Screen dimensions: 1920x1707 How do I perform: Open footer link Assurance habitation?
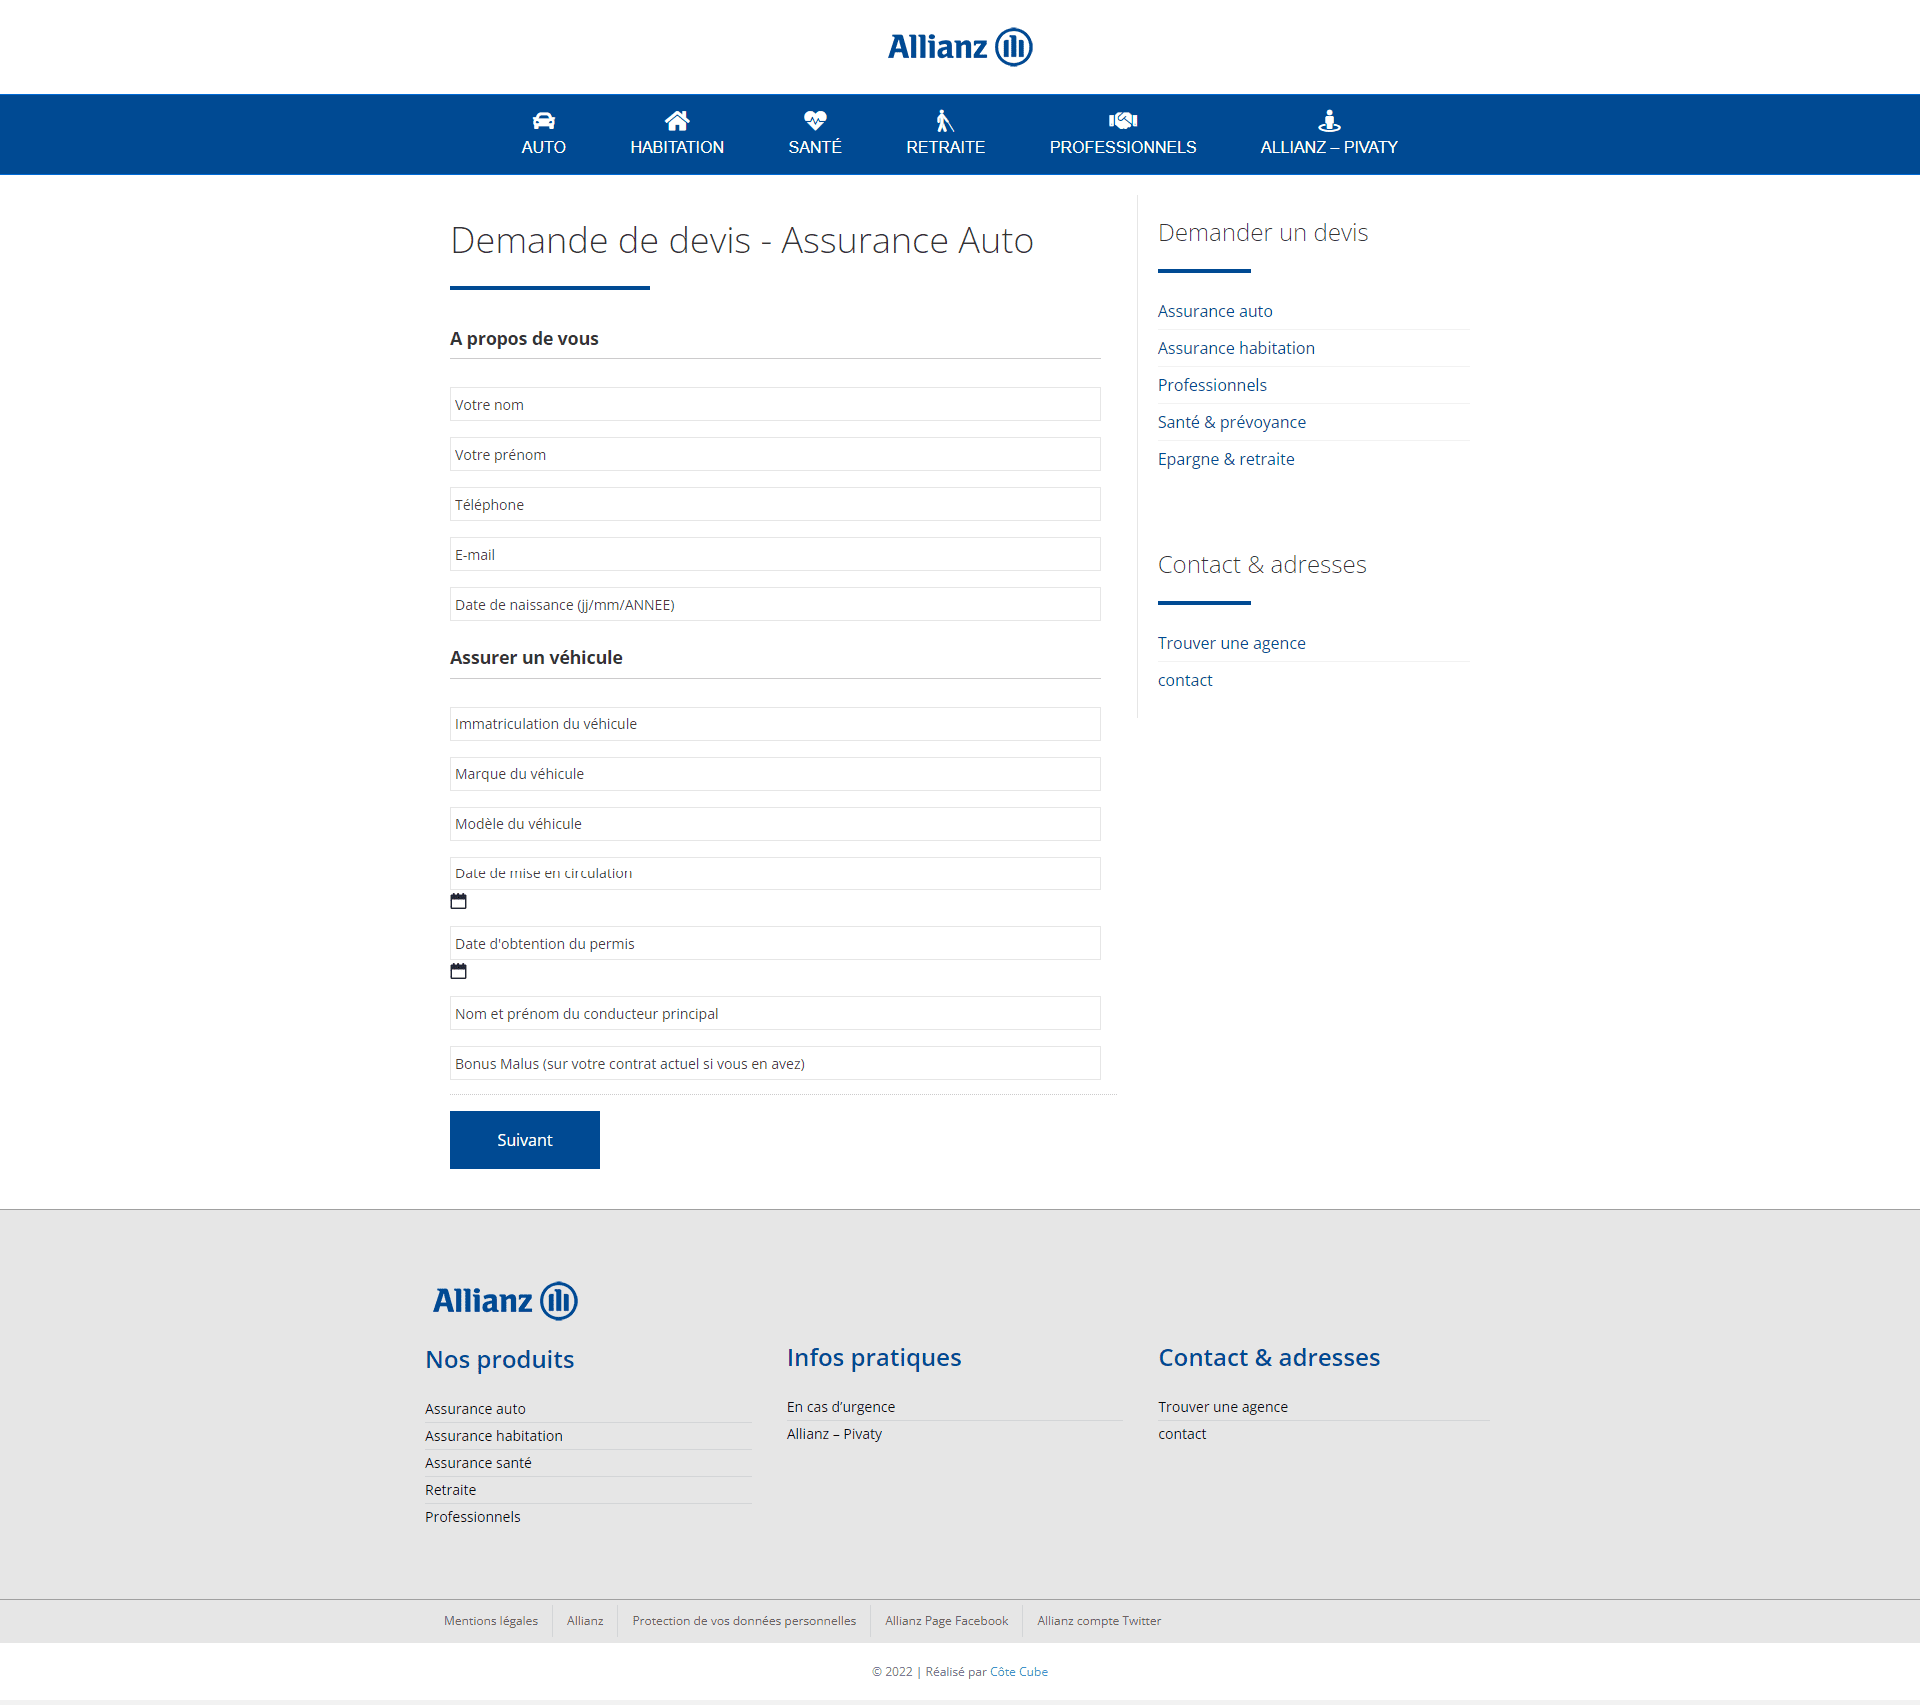(x=494, y=1436)
